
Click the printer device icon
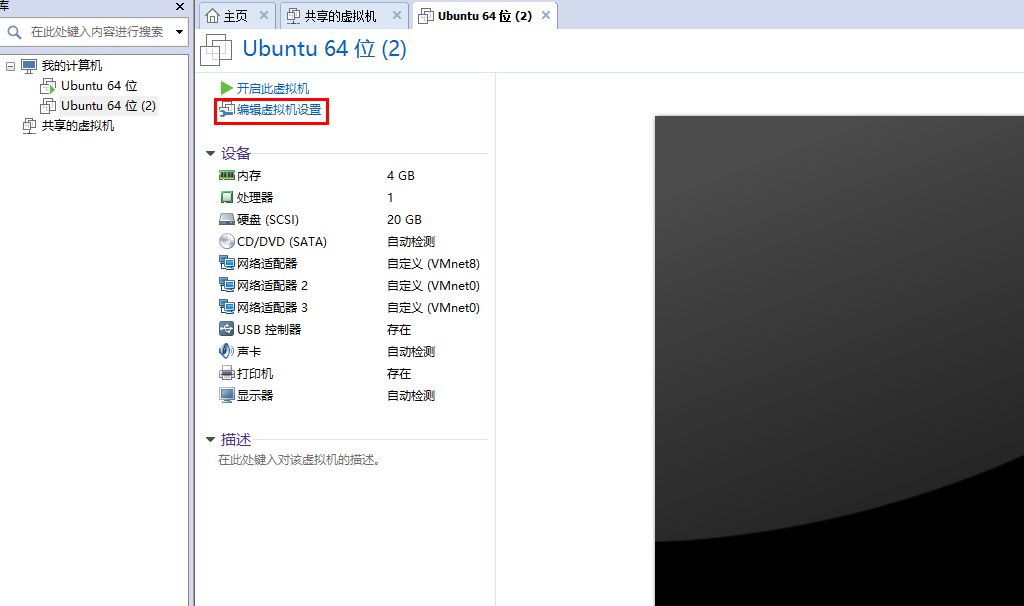(227, 374)
